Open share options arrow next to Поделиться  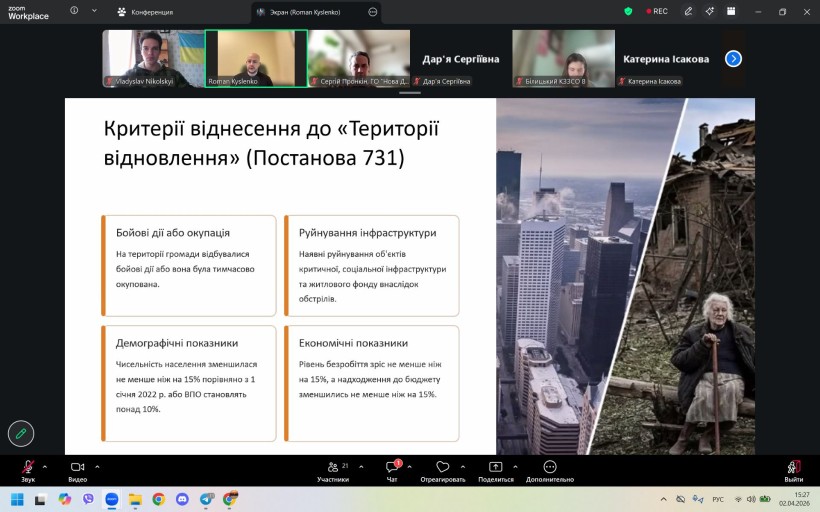[x=515, y=467]
